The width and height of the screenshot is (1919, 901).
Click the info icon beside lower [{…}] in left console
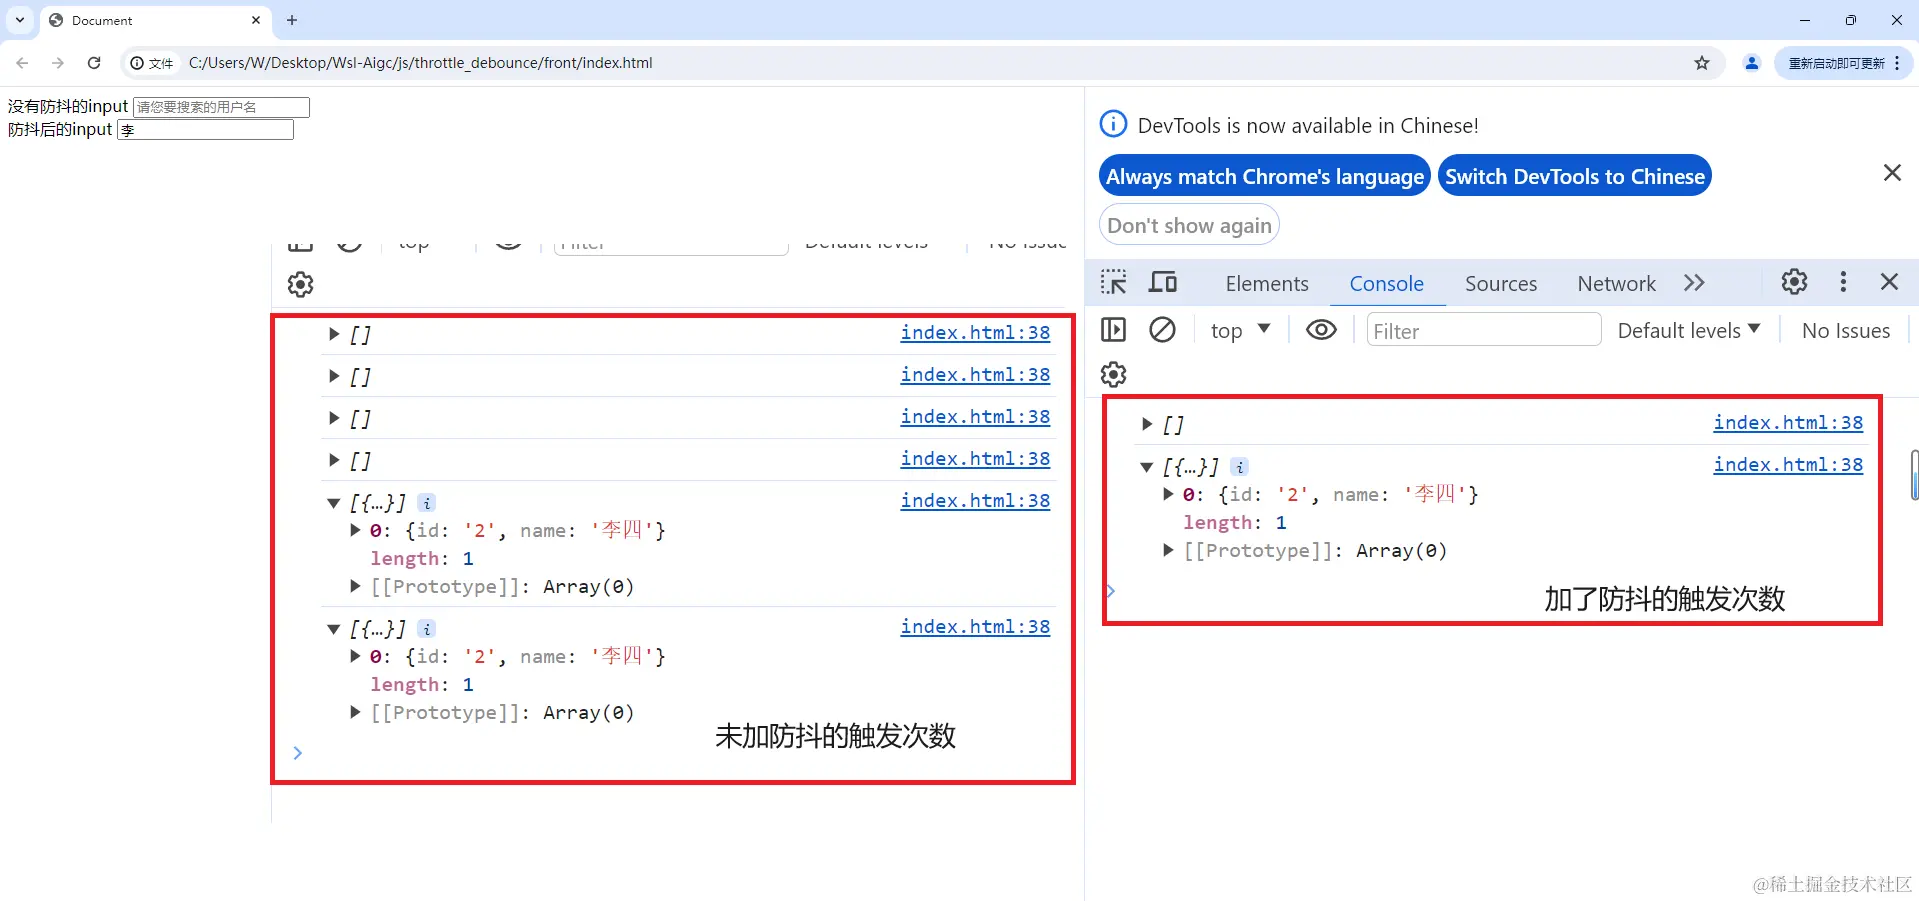coord(427,629)
